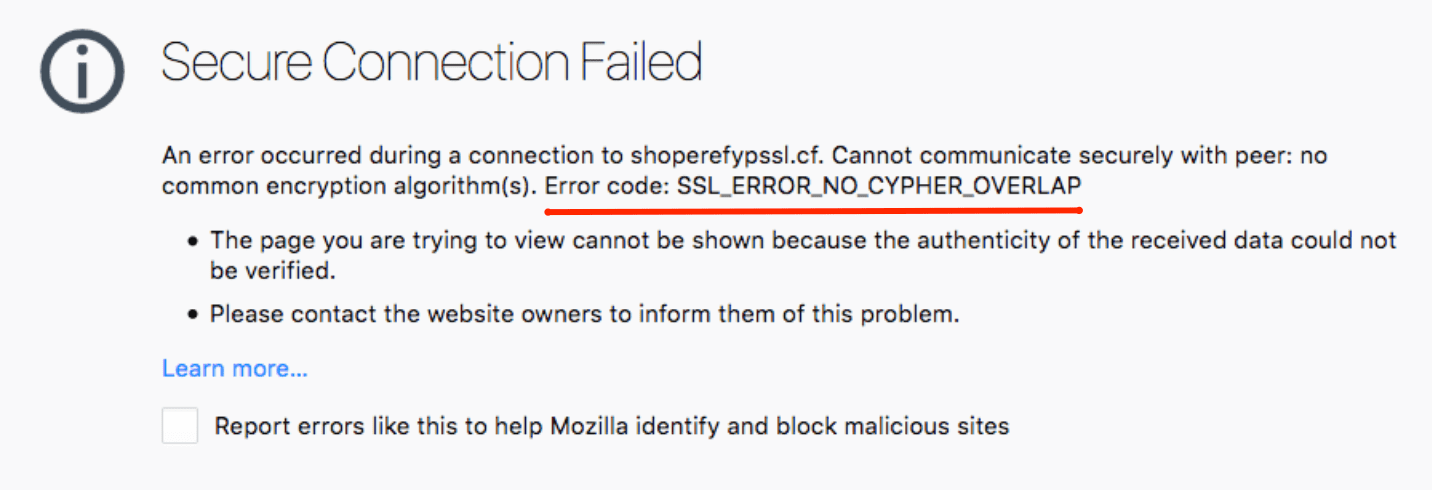The height and width of the screenshot is (490, 1432).
Task: Click the red underline beneath the error code
Action: click(812, 211)
